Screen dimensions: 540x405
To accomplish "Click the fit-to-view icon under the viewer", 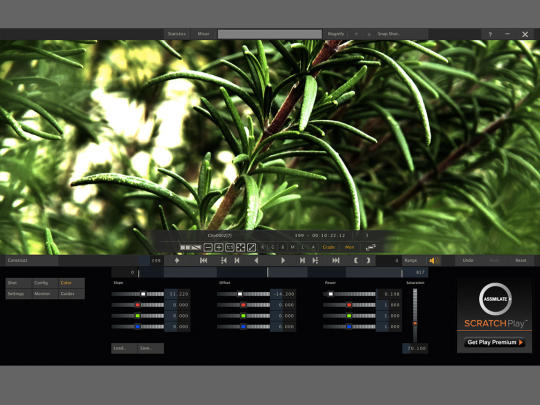I will coord(229,247).
